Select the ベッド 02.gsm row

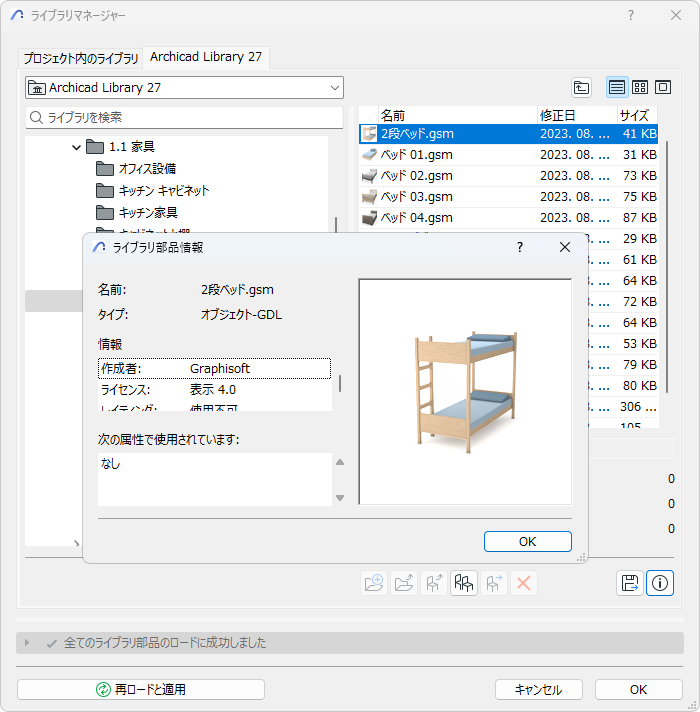pyautogui.click(x=508, y=175)
